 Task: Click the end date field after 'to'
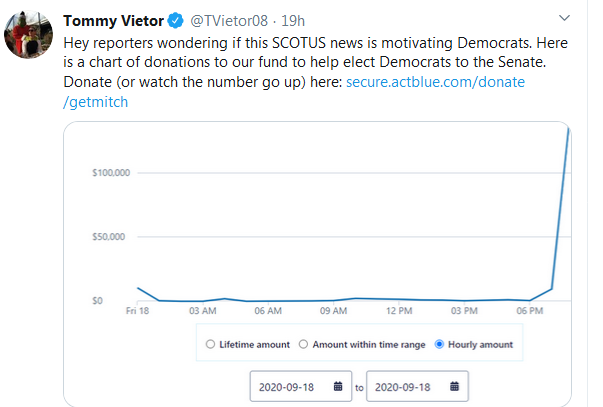(417, 386)
